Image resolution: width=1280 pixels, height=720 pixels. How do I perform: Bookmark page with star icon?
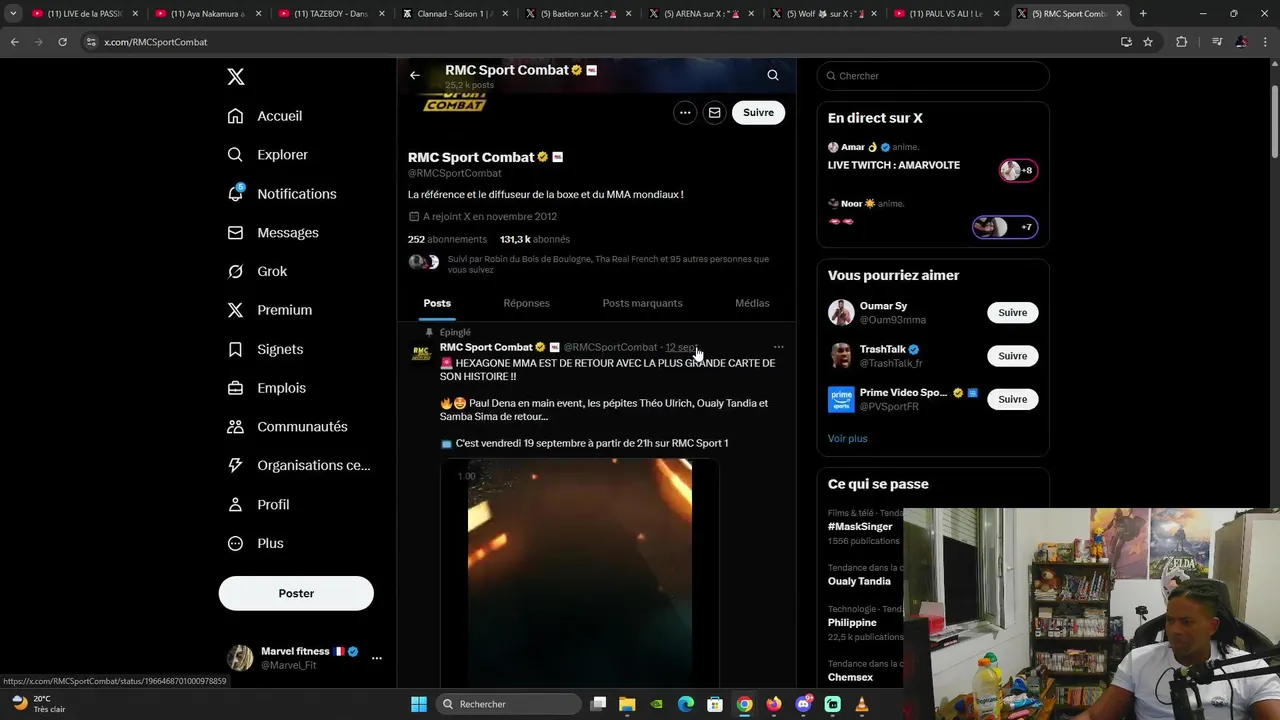point(1148,42)
